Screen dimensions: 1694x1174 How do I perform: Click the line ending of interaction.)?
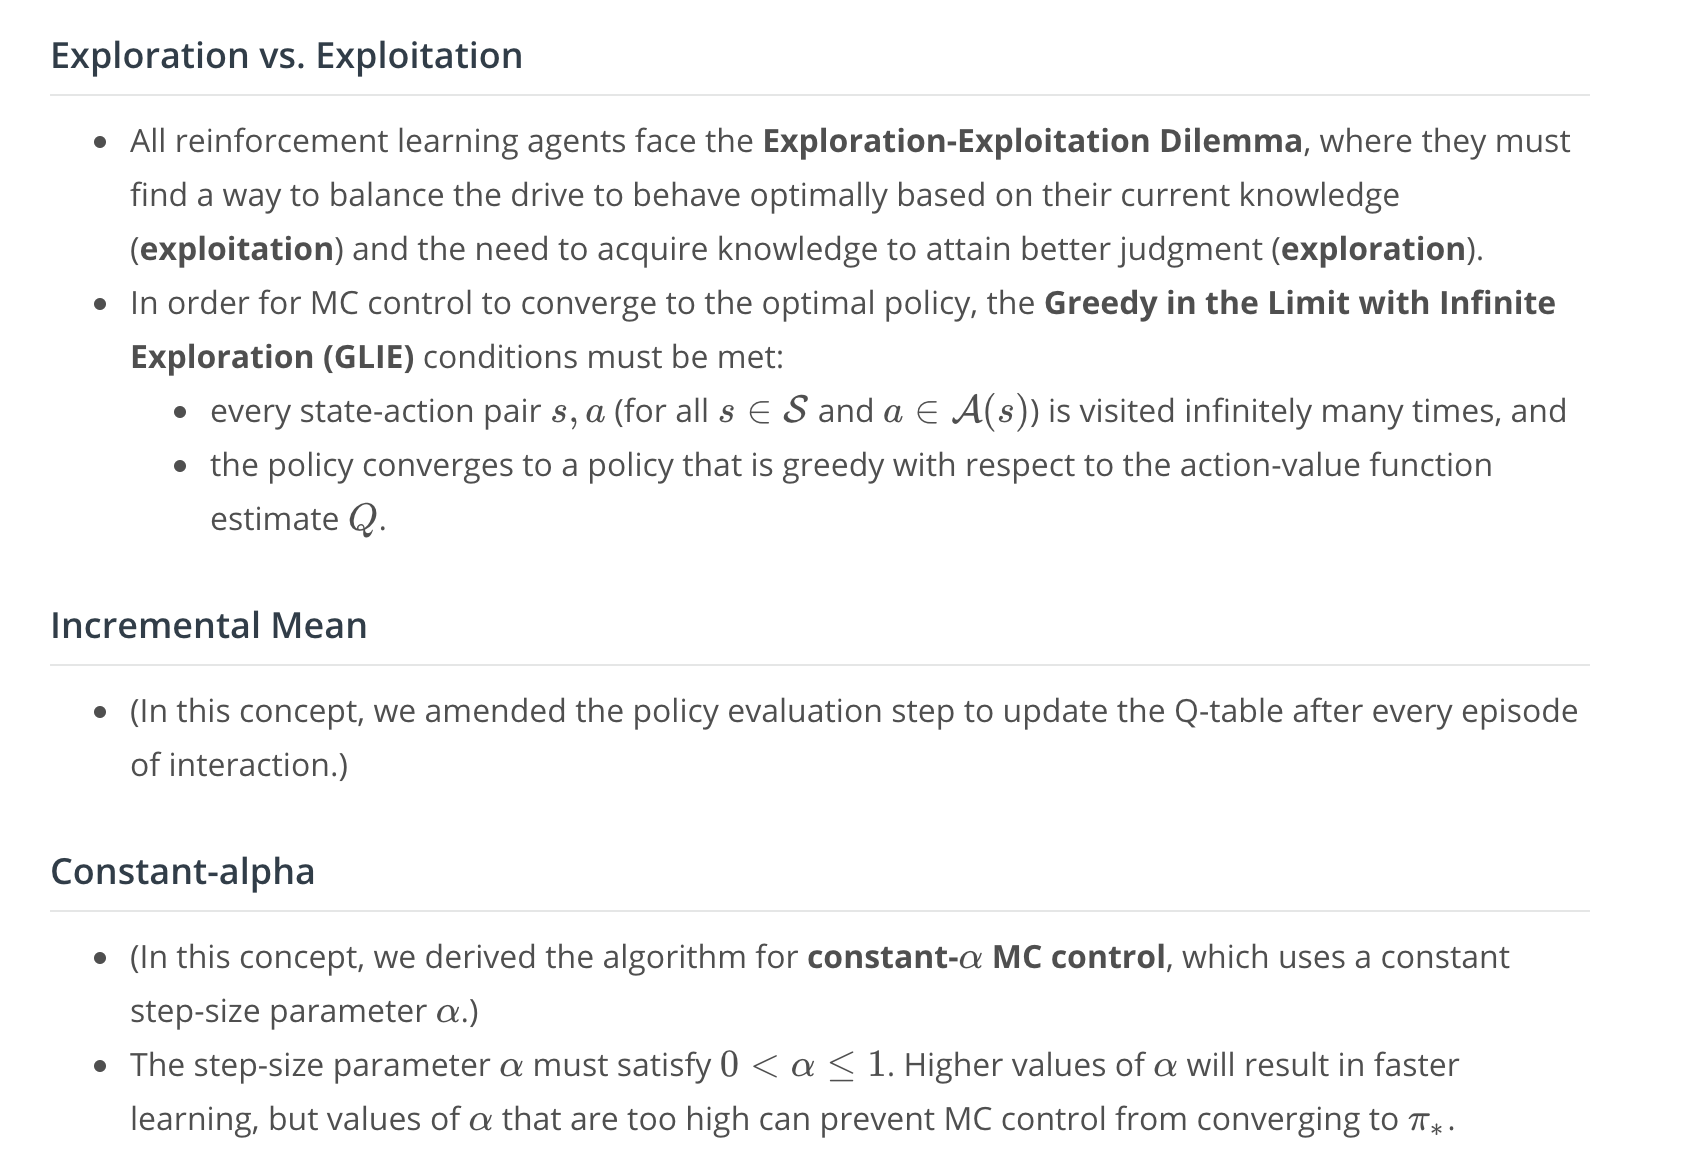point(239,765)
